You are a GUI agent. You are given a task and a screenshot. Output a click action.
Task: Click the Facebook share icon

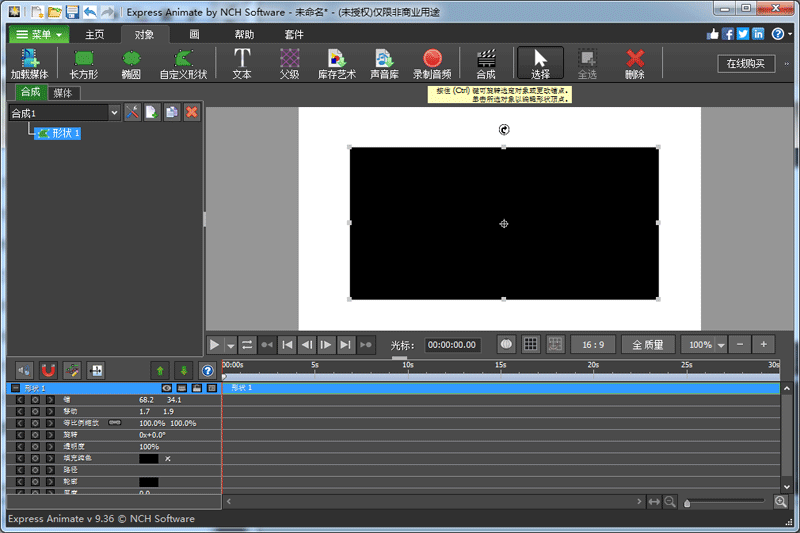coord(728,34)
